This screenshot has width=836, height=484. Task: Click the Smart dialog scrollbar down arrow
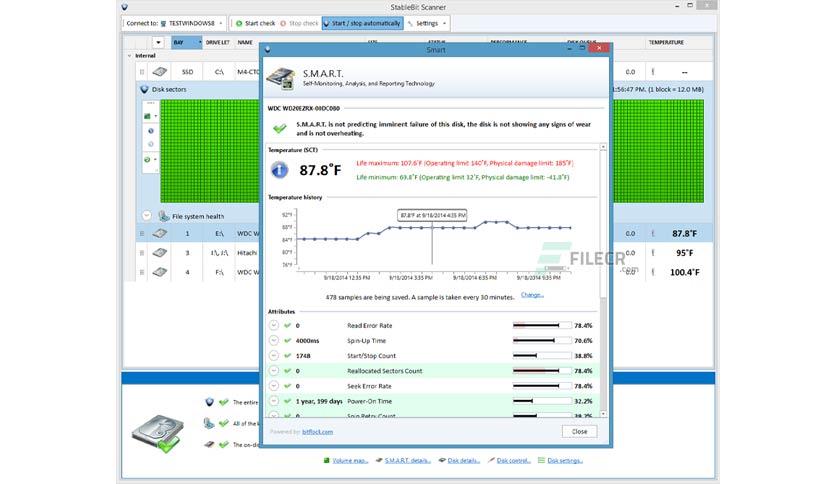603,414
